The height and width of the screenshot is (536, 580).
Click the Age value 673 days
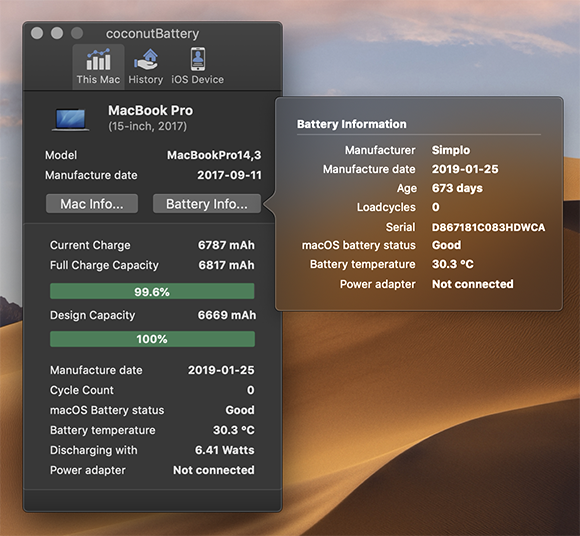point(457,188)
